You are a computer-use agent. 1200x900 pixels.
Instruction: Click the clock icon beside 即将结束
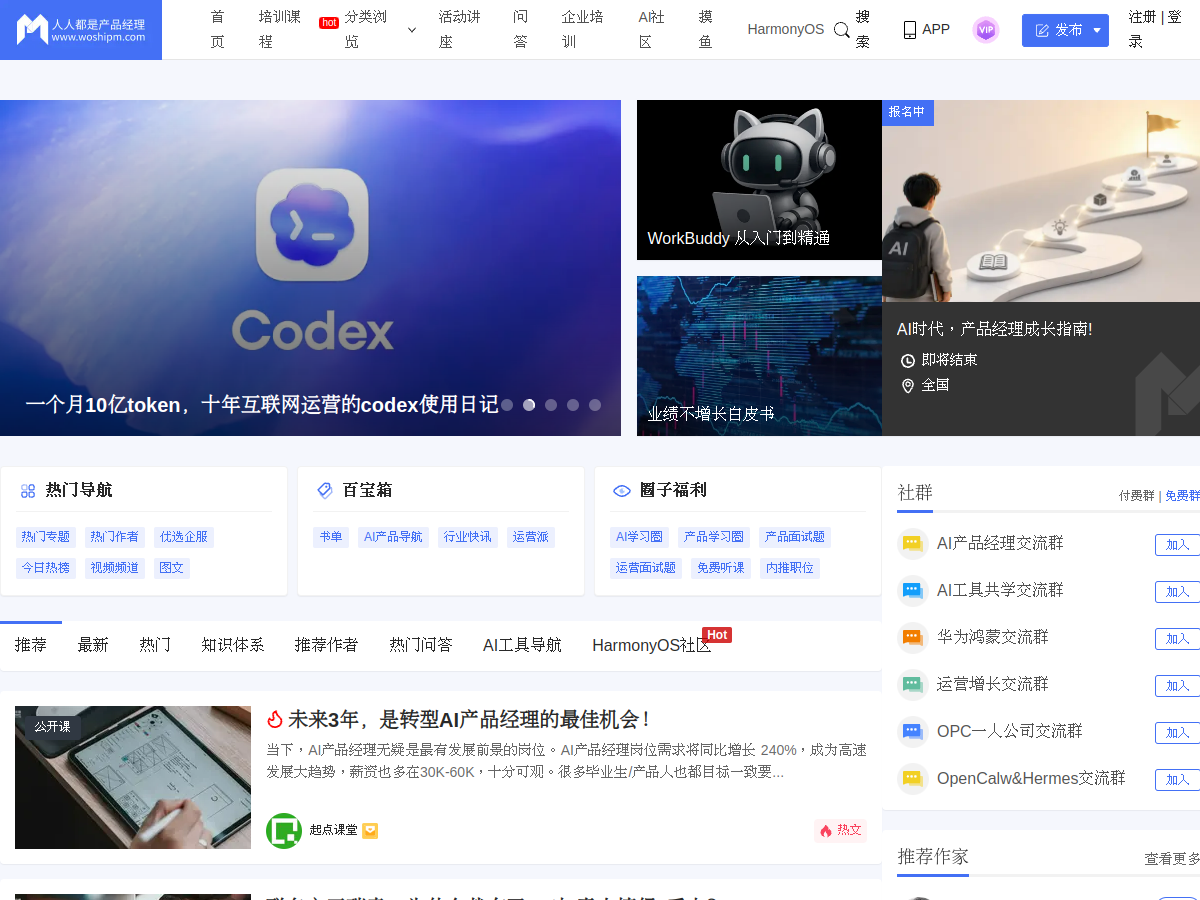click(x=908, y=360)
